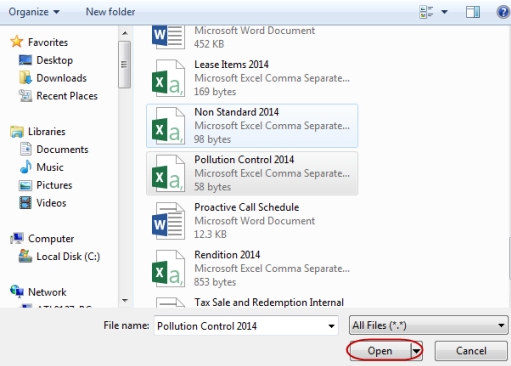Open the Downloads folder

pyautogui.click(x=61, y=78)
